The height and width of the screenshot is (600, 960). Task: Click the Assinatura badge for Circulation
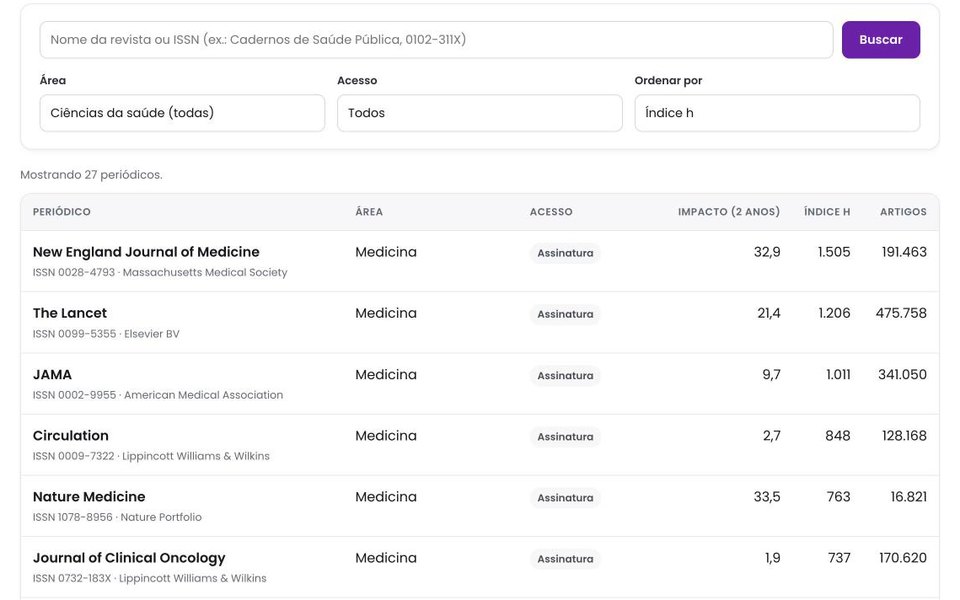pos(565,437)
